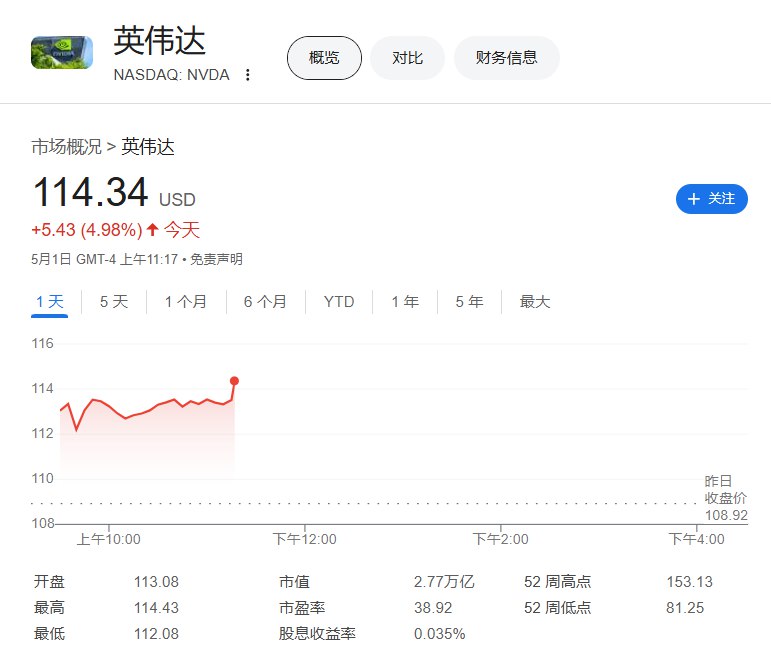Select the YTD chart range

(339, 301)
